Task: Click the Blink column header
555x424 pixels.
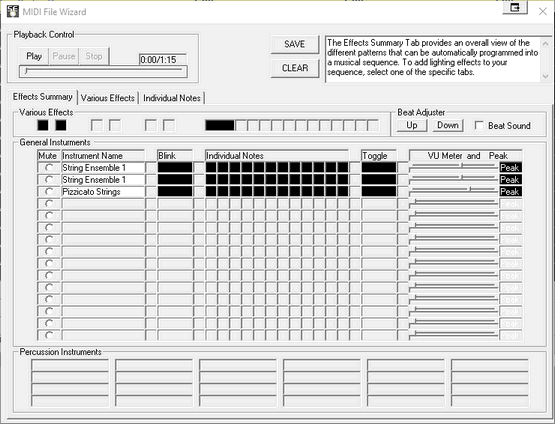Action: [x=175, y=156]
